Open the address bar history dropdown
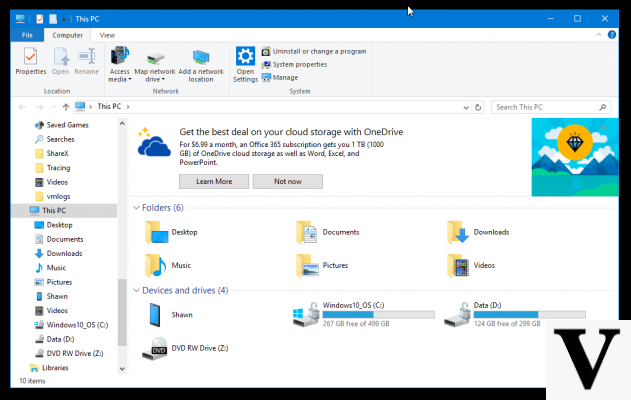Viewport: 631px width, 400px height. [466, 107]
